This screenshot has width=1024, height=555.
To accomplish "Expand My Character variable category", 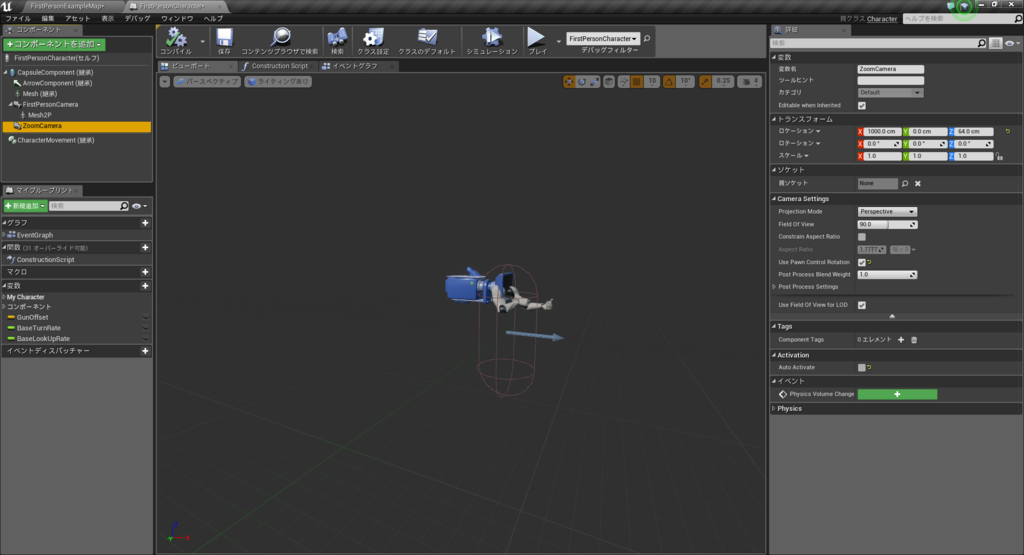I will click(x=4, y=297).
